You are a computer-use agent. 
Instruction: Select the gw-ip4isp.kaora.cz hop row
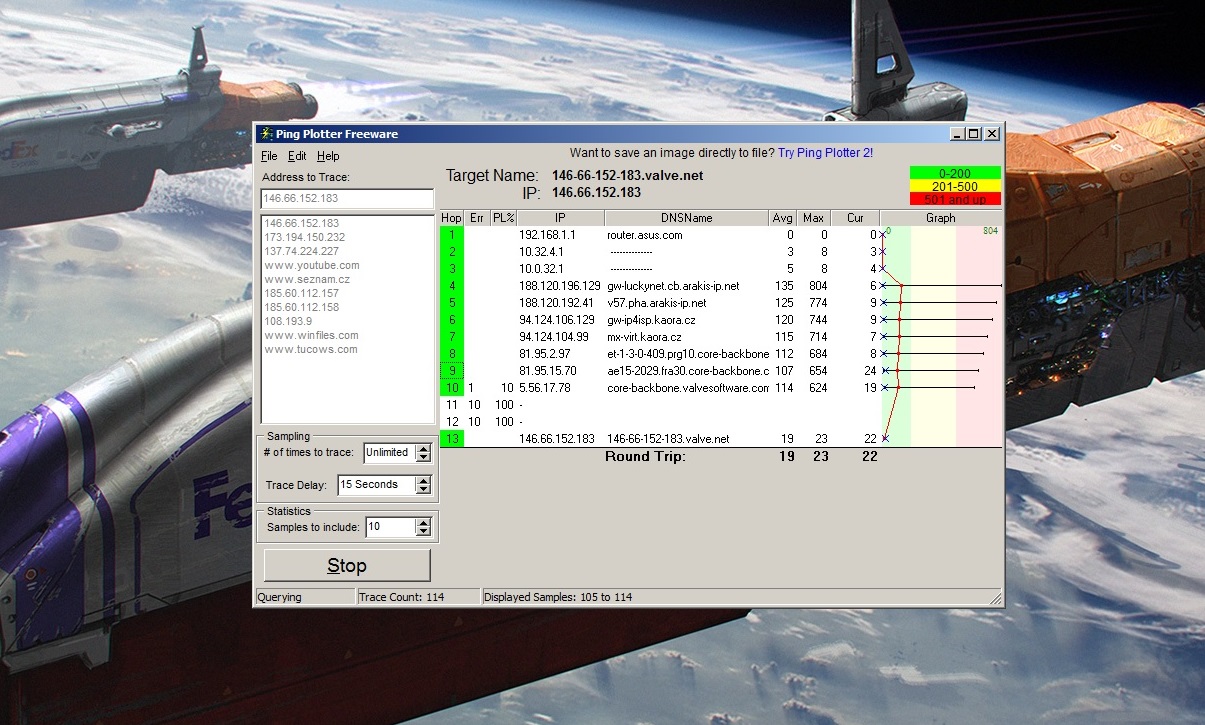coord(651,320)
